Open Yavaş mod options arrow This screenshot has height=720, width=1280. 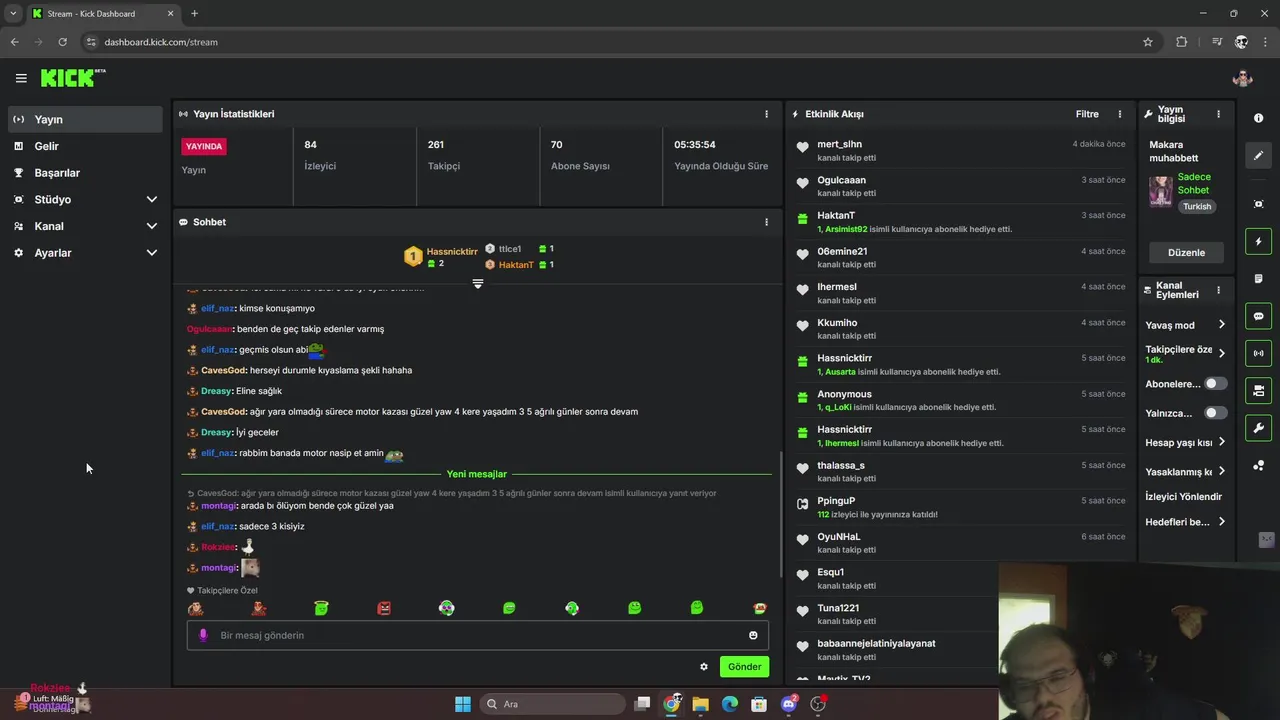[x=1222, y=325]
